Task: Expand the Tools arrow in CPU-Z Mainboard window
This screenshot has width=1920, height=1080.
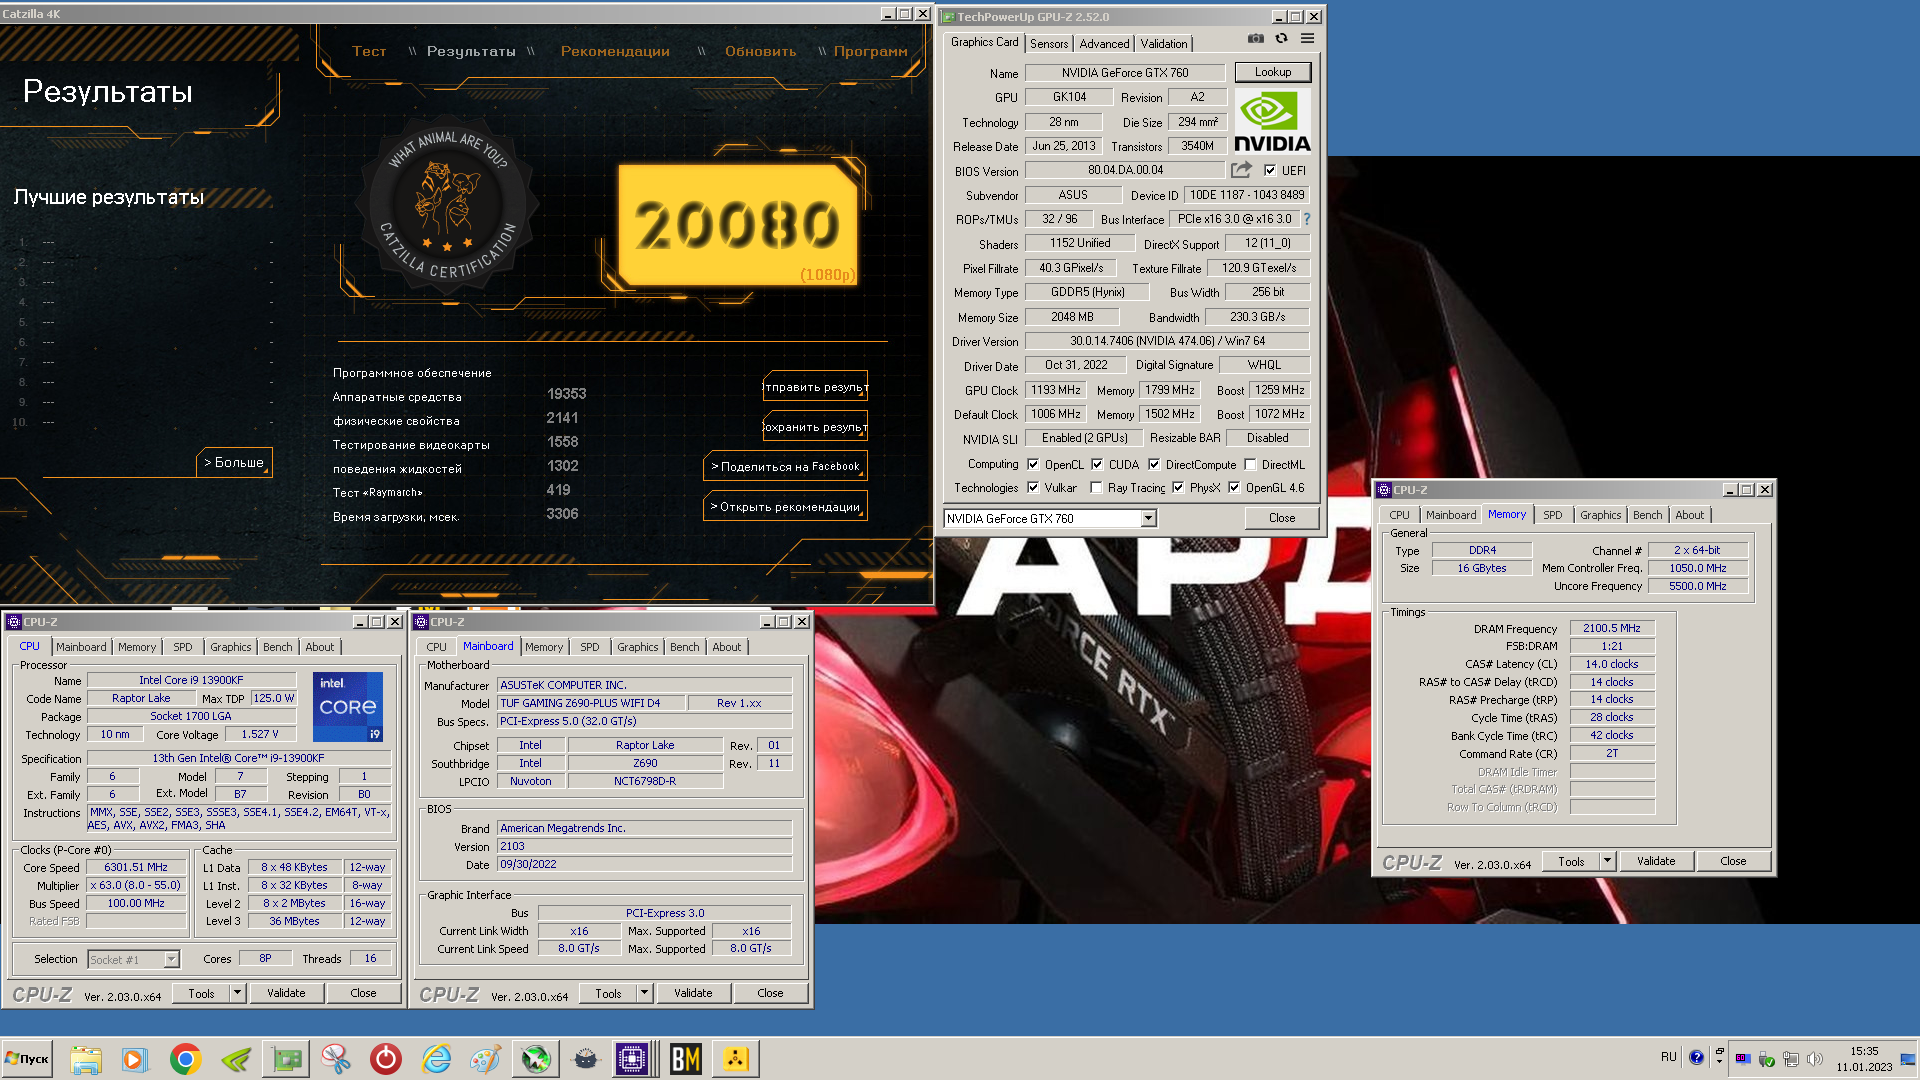Action: [x=644, y=993]
